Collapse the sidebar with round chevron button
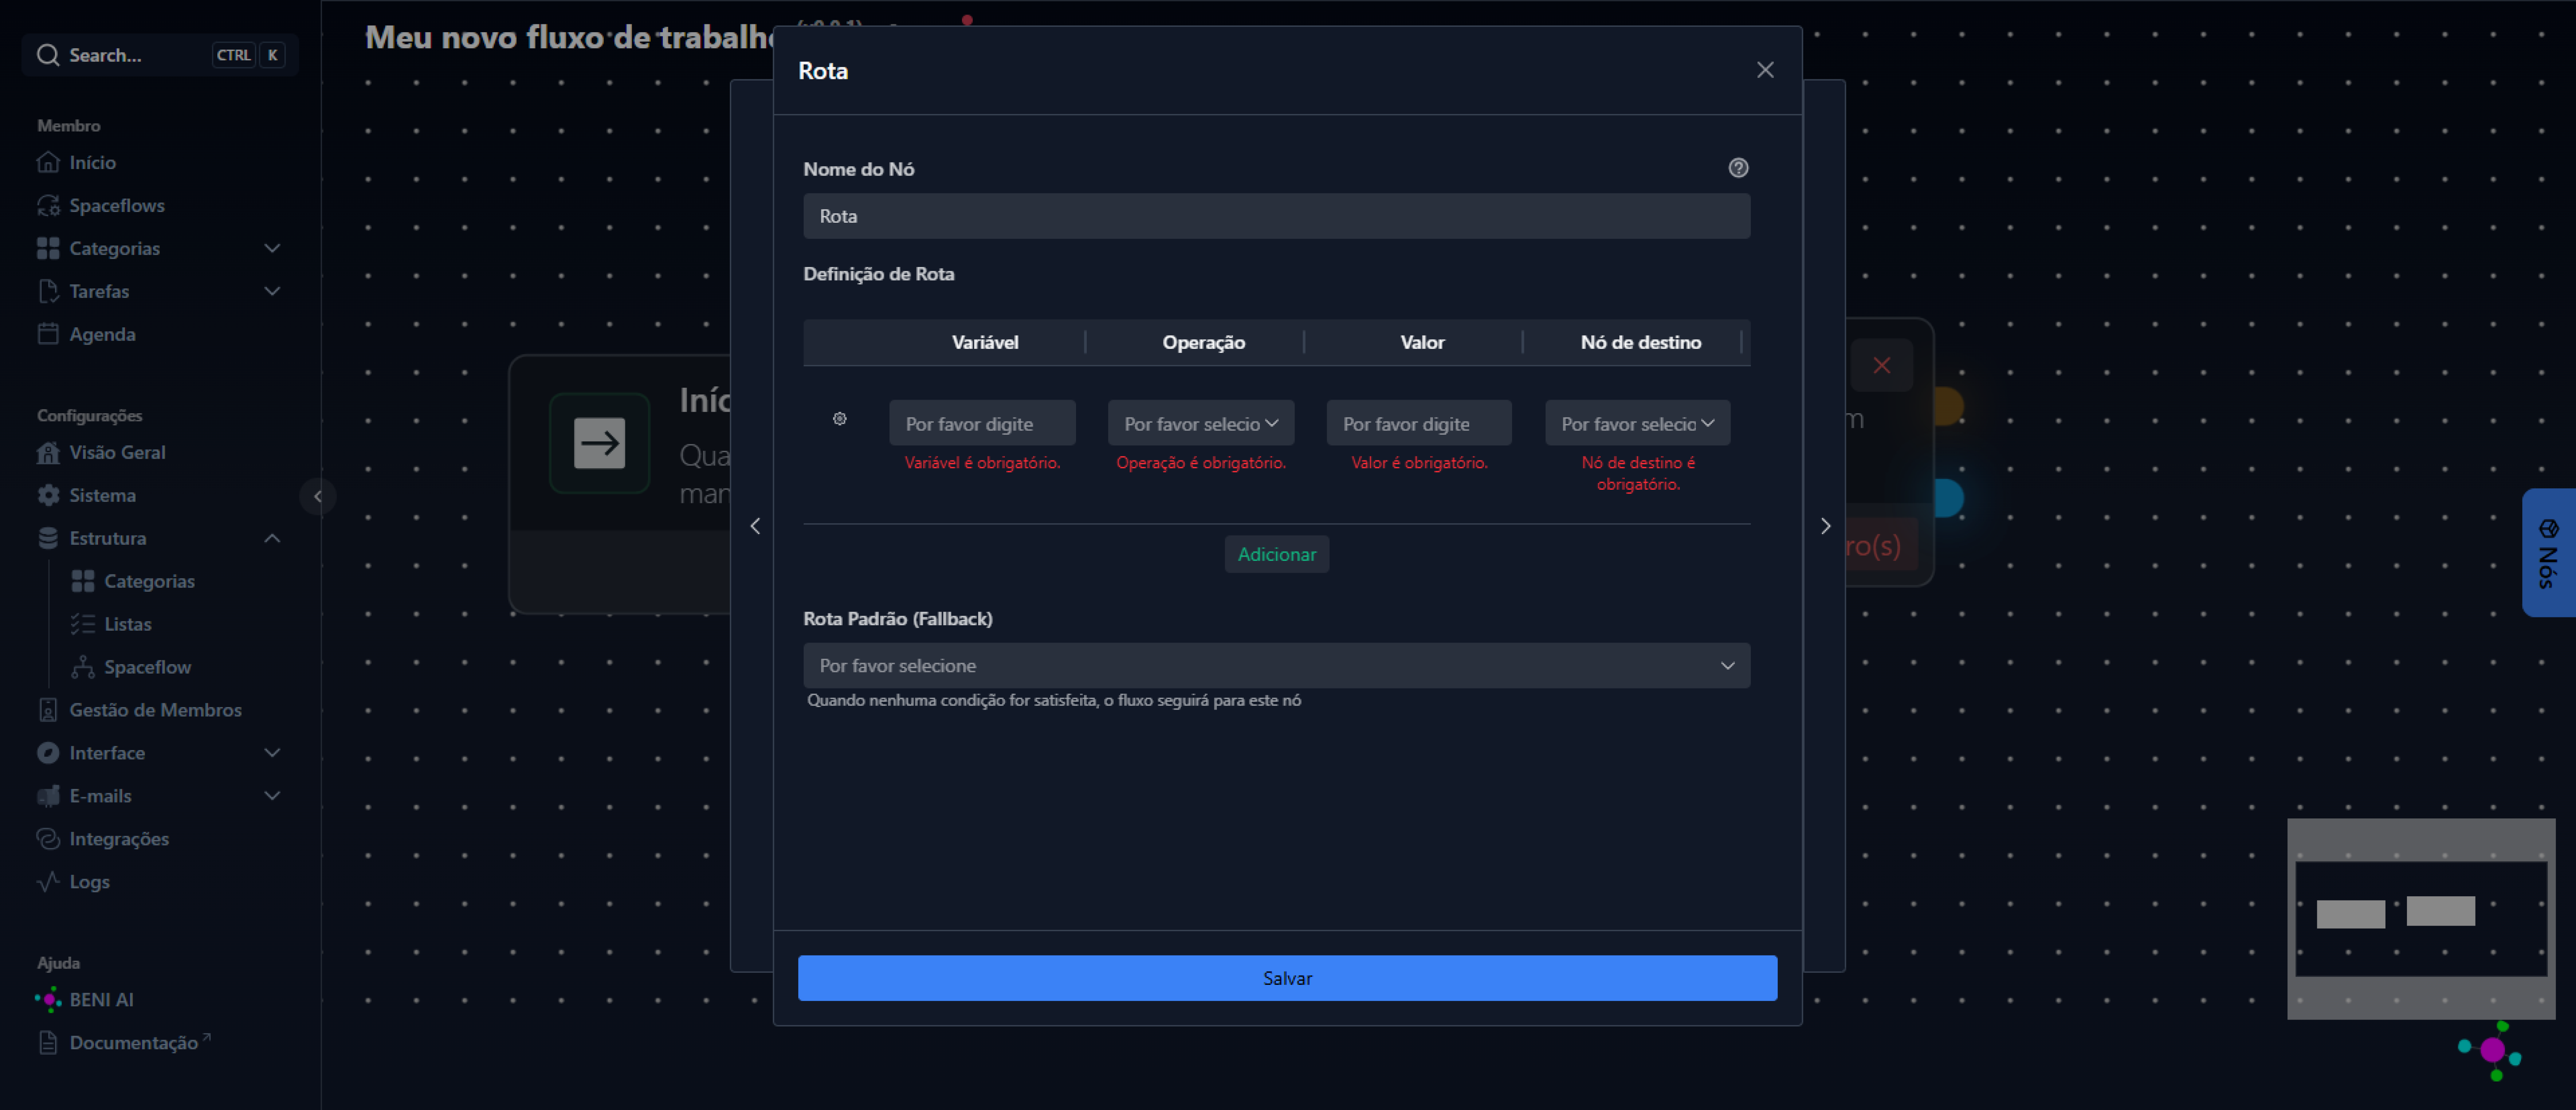The height and width of the screenshot is (1110, 2576). tap(318, 496)
